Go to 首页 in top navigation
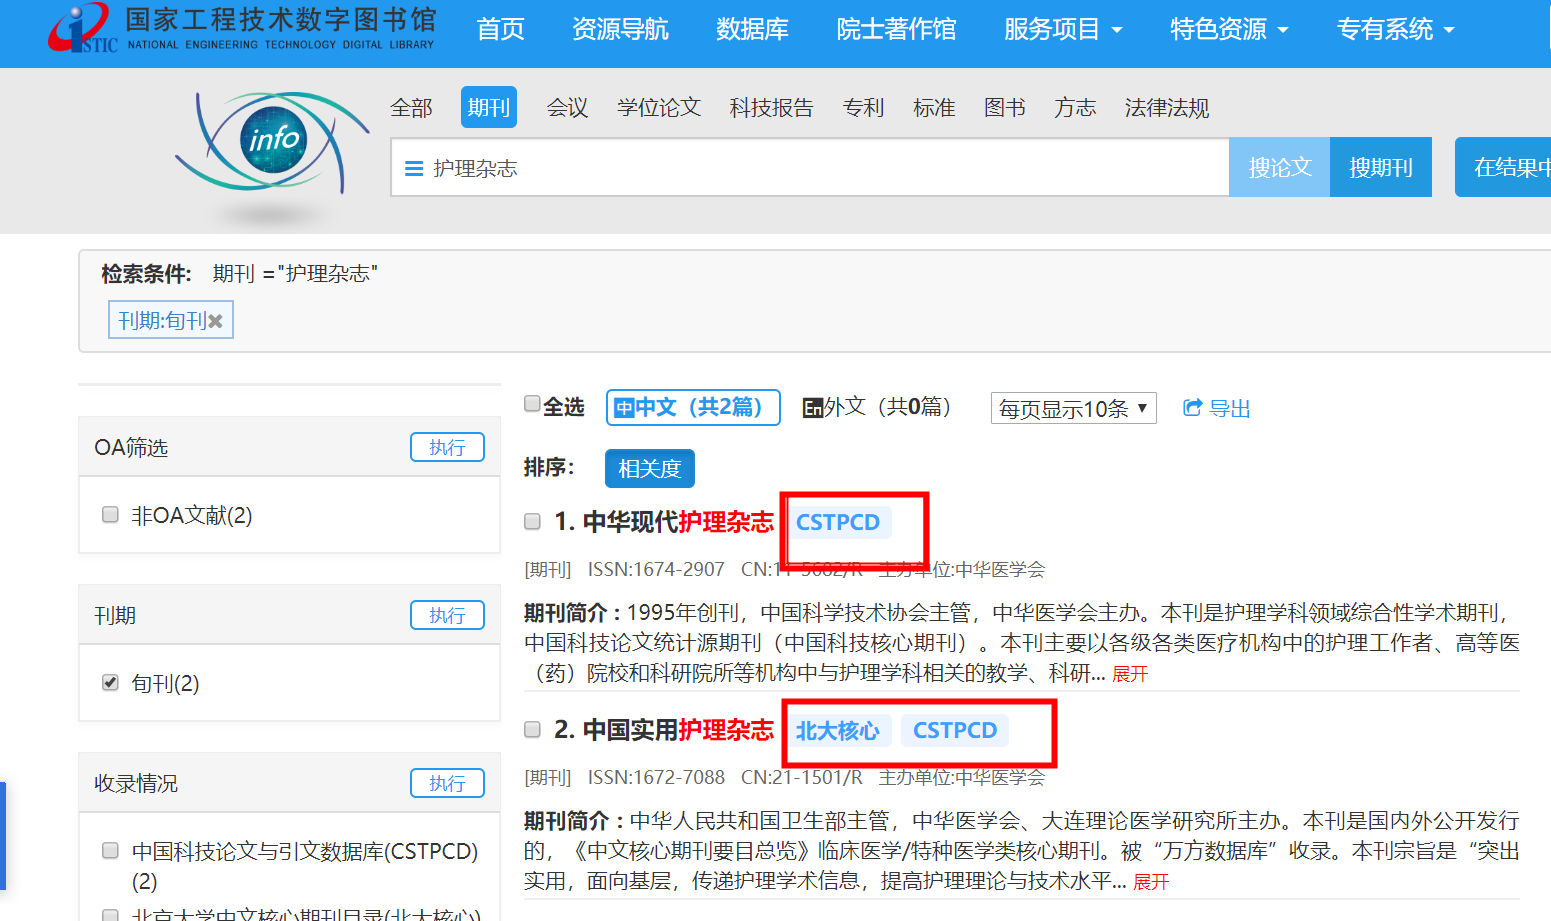The width and height of the screenshot is (1551, 921). (x=501, y=29)
